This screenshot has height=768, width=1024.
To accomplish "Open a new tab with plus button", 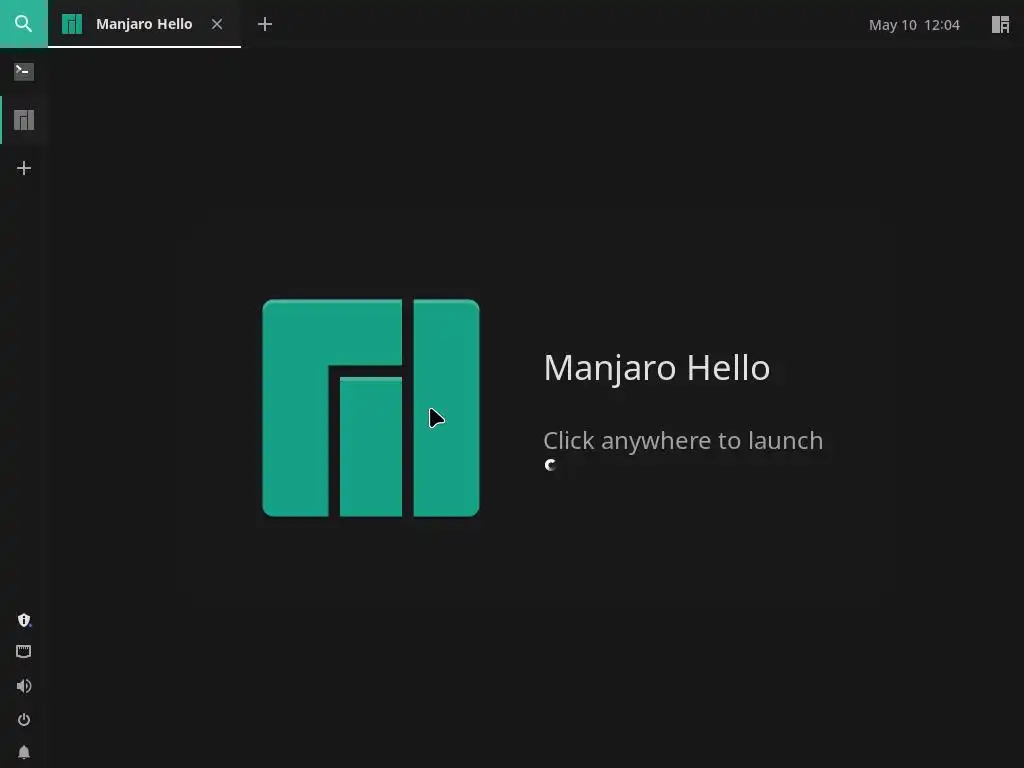I will (x=264, y=24).
